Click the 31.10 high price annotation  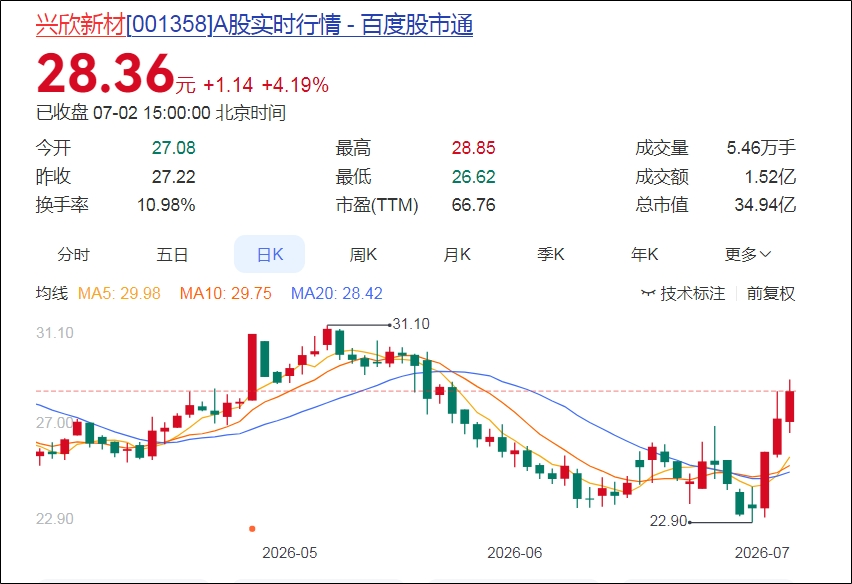point(411,324)
